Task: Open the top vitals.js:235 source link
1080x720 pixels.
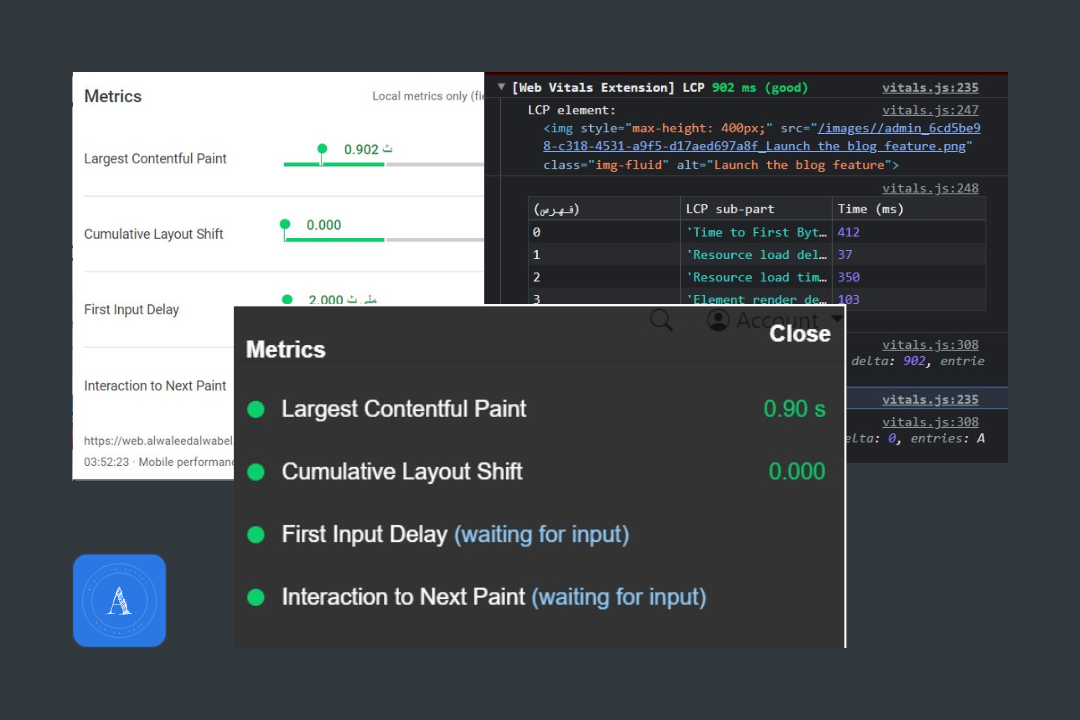Action: click(x=930, y=88)
